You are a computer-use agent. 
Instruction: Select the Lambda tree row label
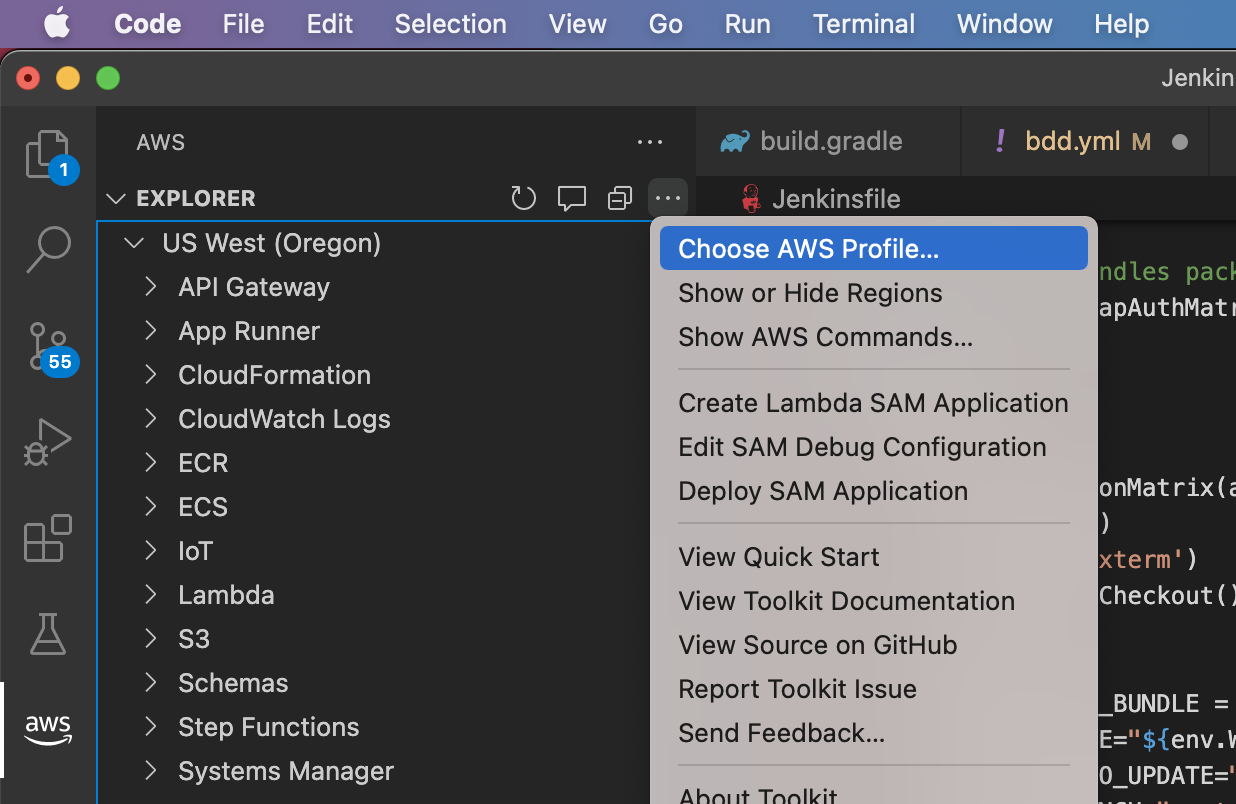[226, 595]
